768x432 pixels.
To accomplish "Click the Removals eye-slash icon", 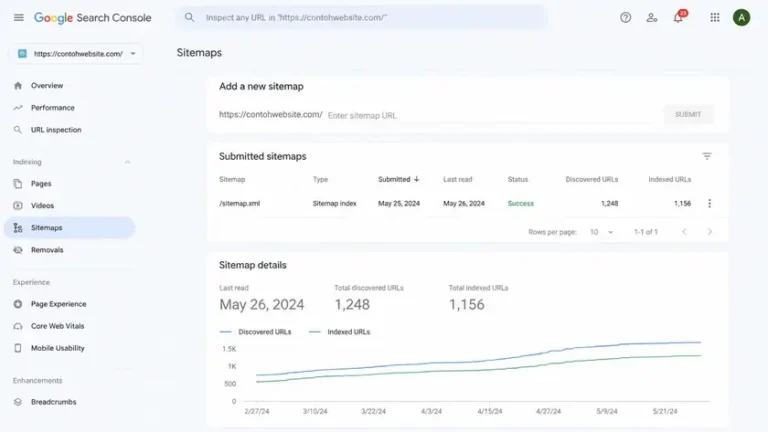I will point(18,250).
